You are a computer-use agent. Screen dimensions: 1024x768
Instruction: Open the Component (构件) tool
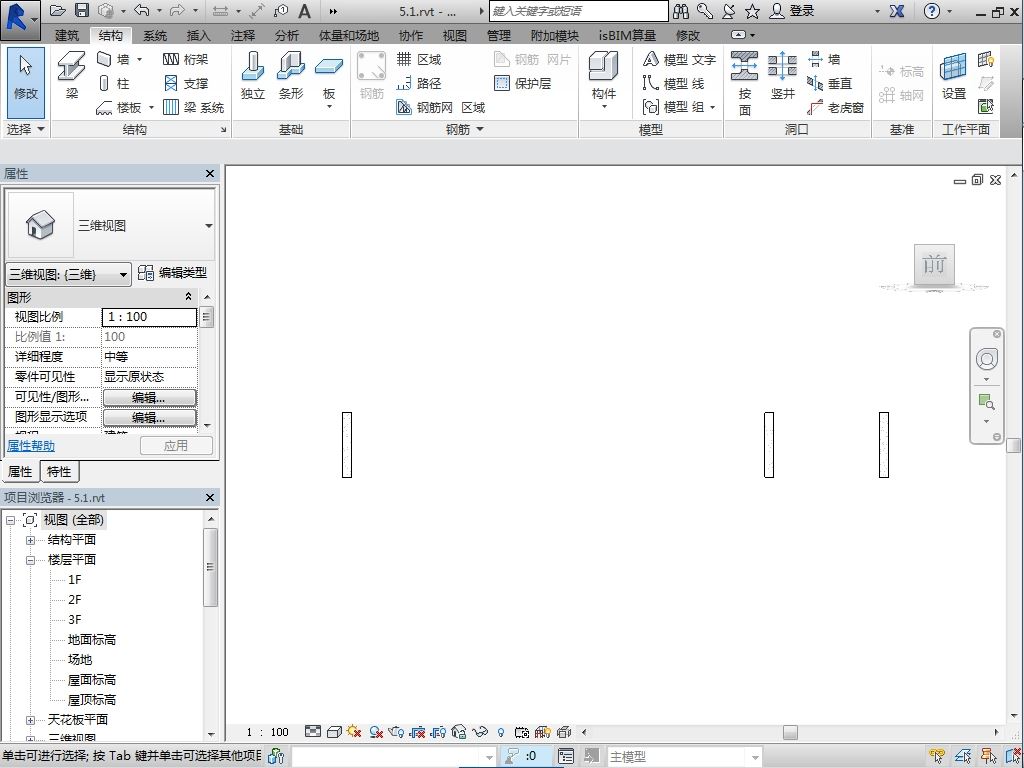point(603,80)
